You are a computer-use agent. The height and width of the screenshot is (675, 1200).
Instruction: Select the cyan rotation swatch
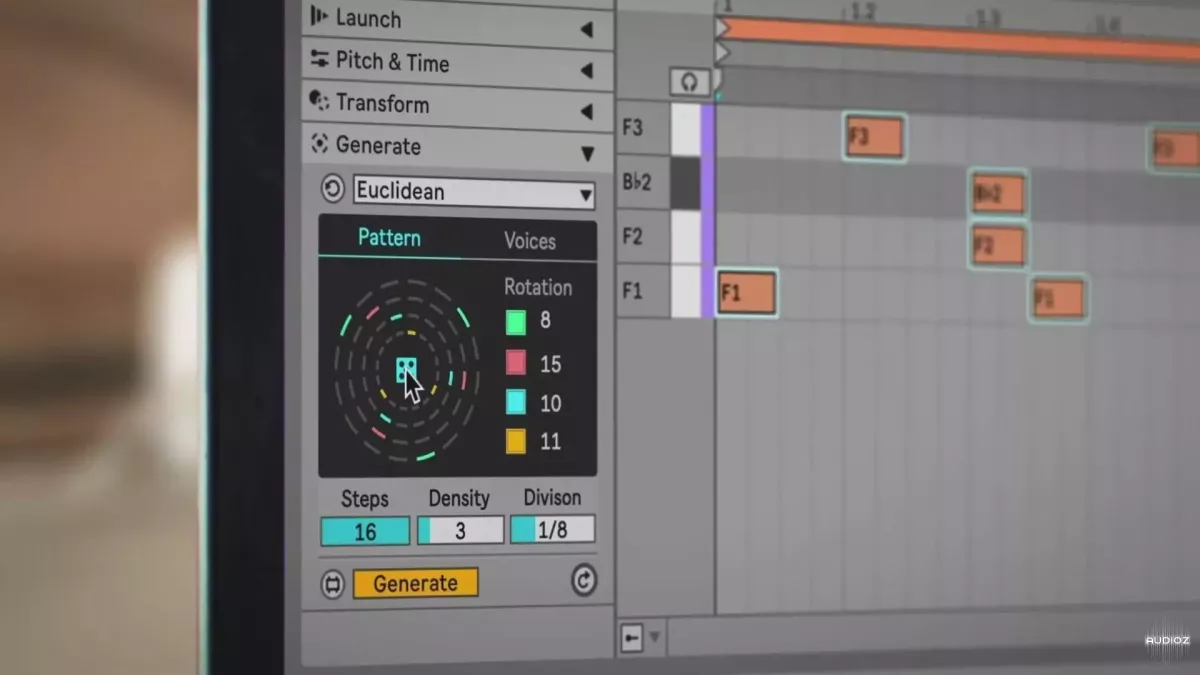coord(515,402)
